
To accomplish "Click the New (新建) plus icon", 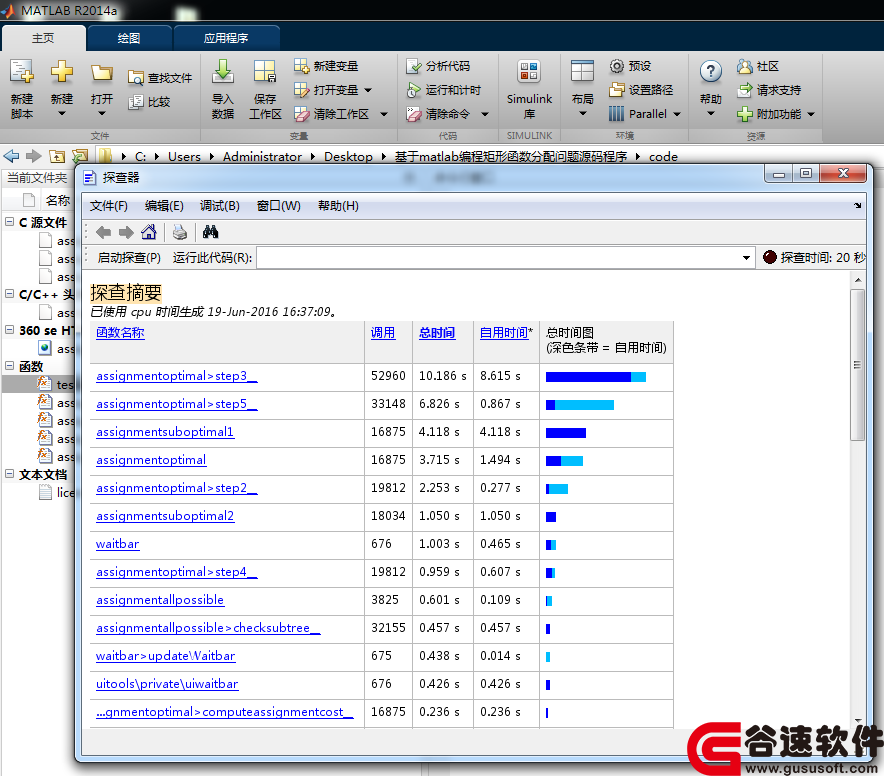I will tap(61, 73).
